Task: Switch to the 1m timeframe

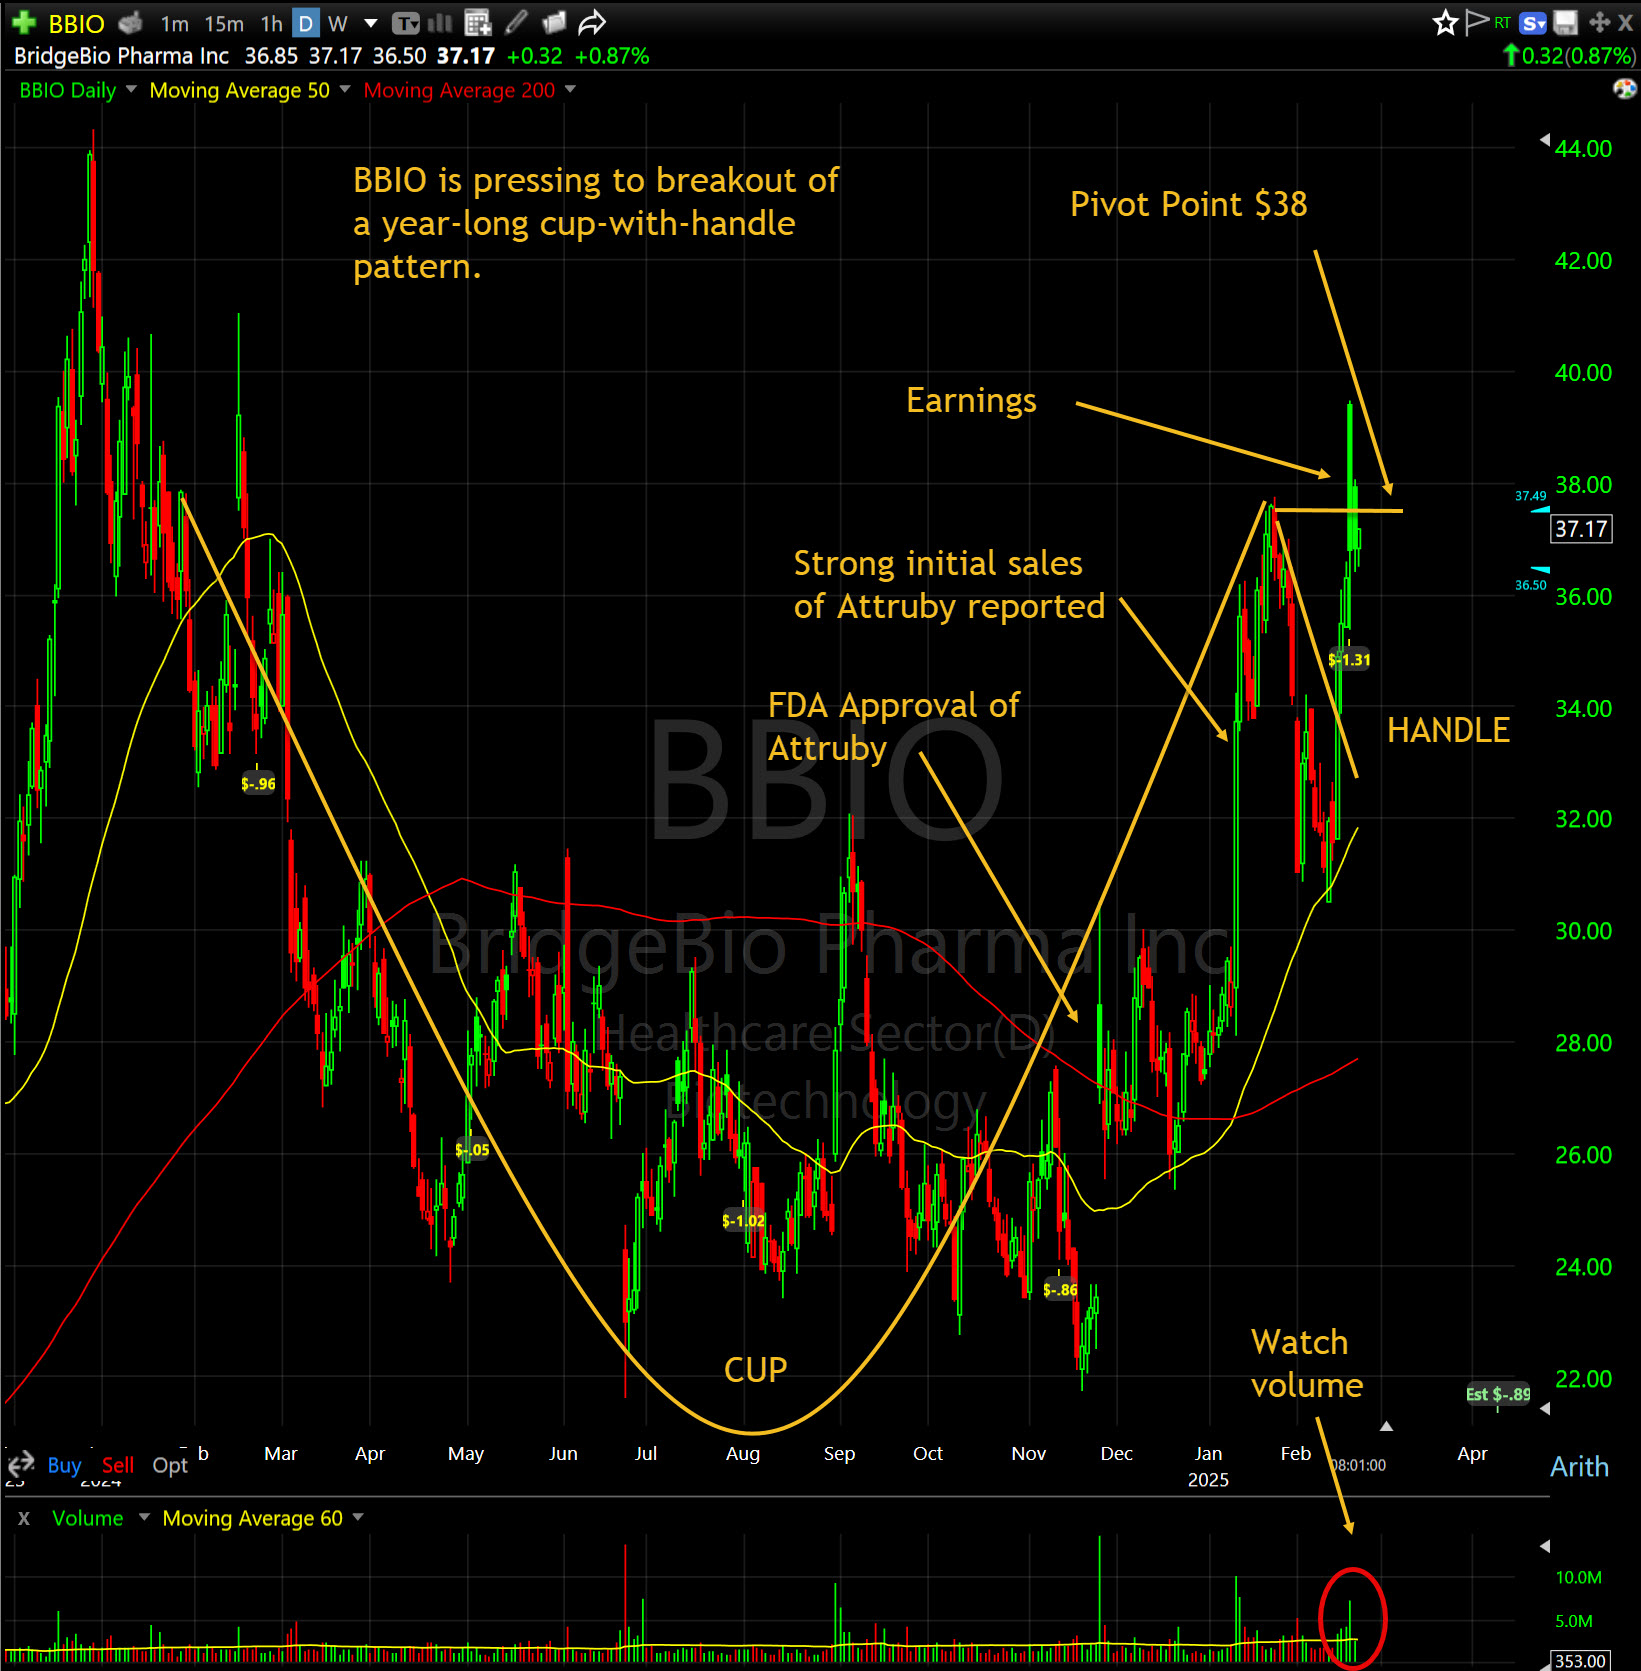Action: click(x=174, y=24)
